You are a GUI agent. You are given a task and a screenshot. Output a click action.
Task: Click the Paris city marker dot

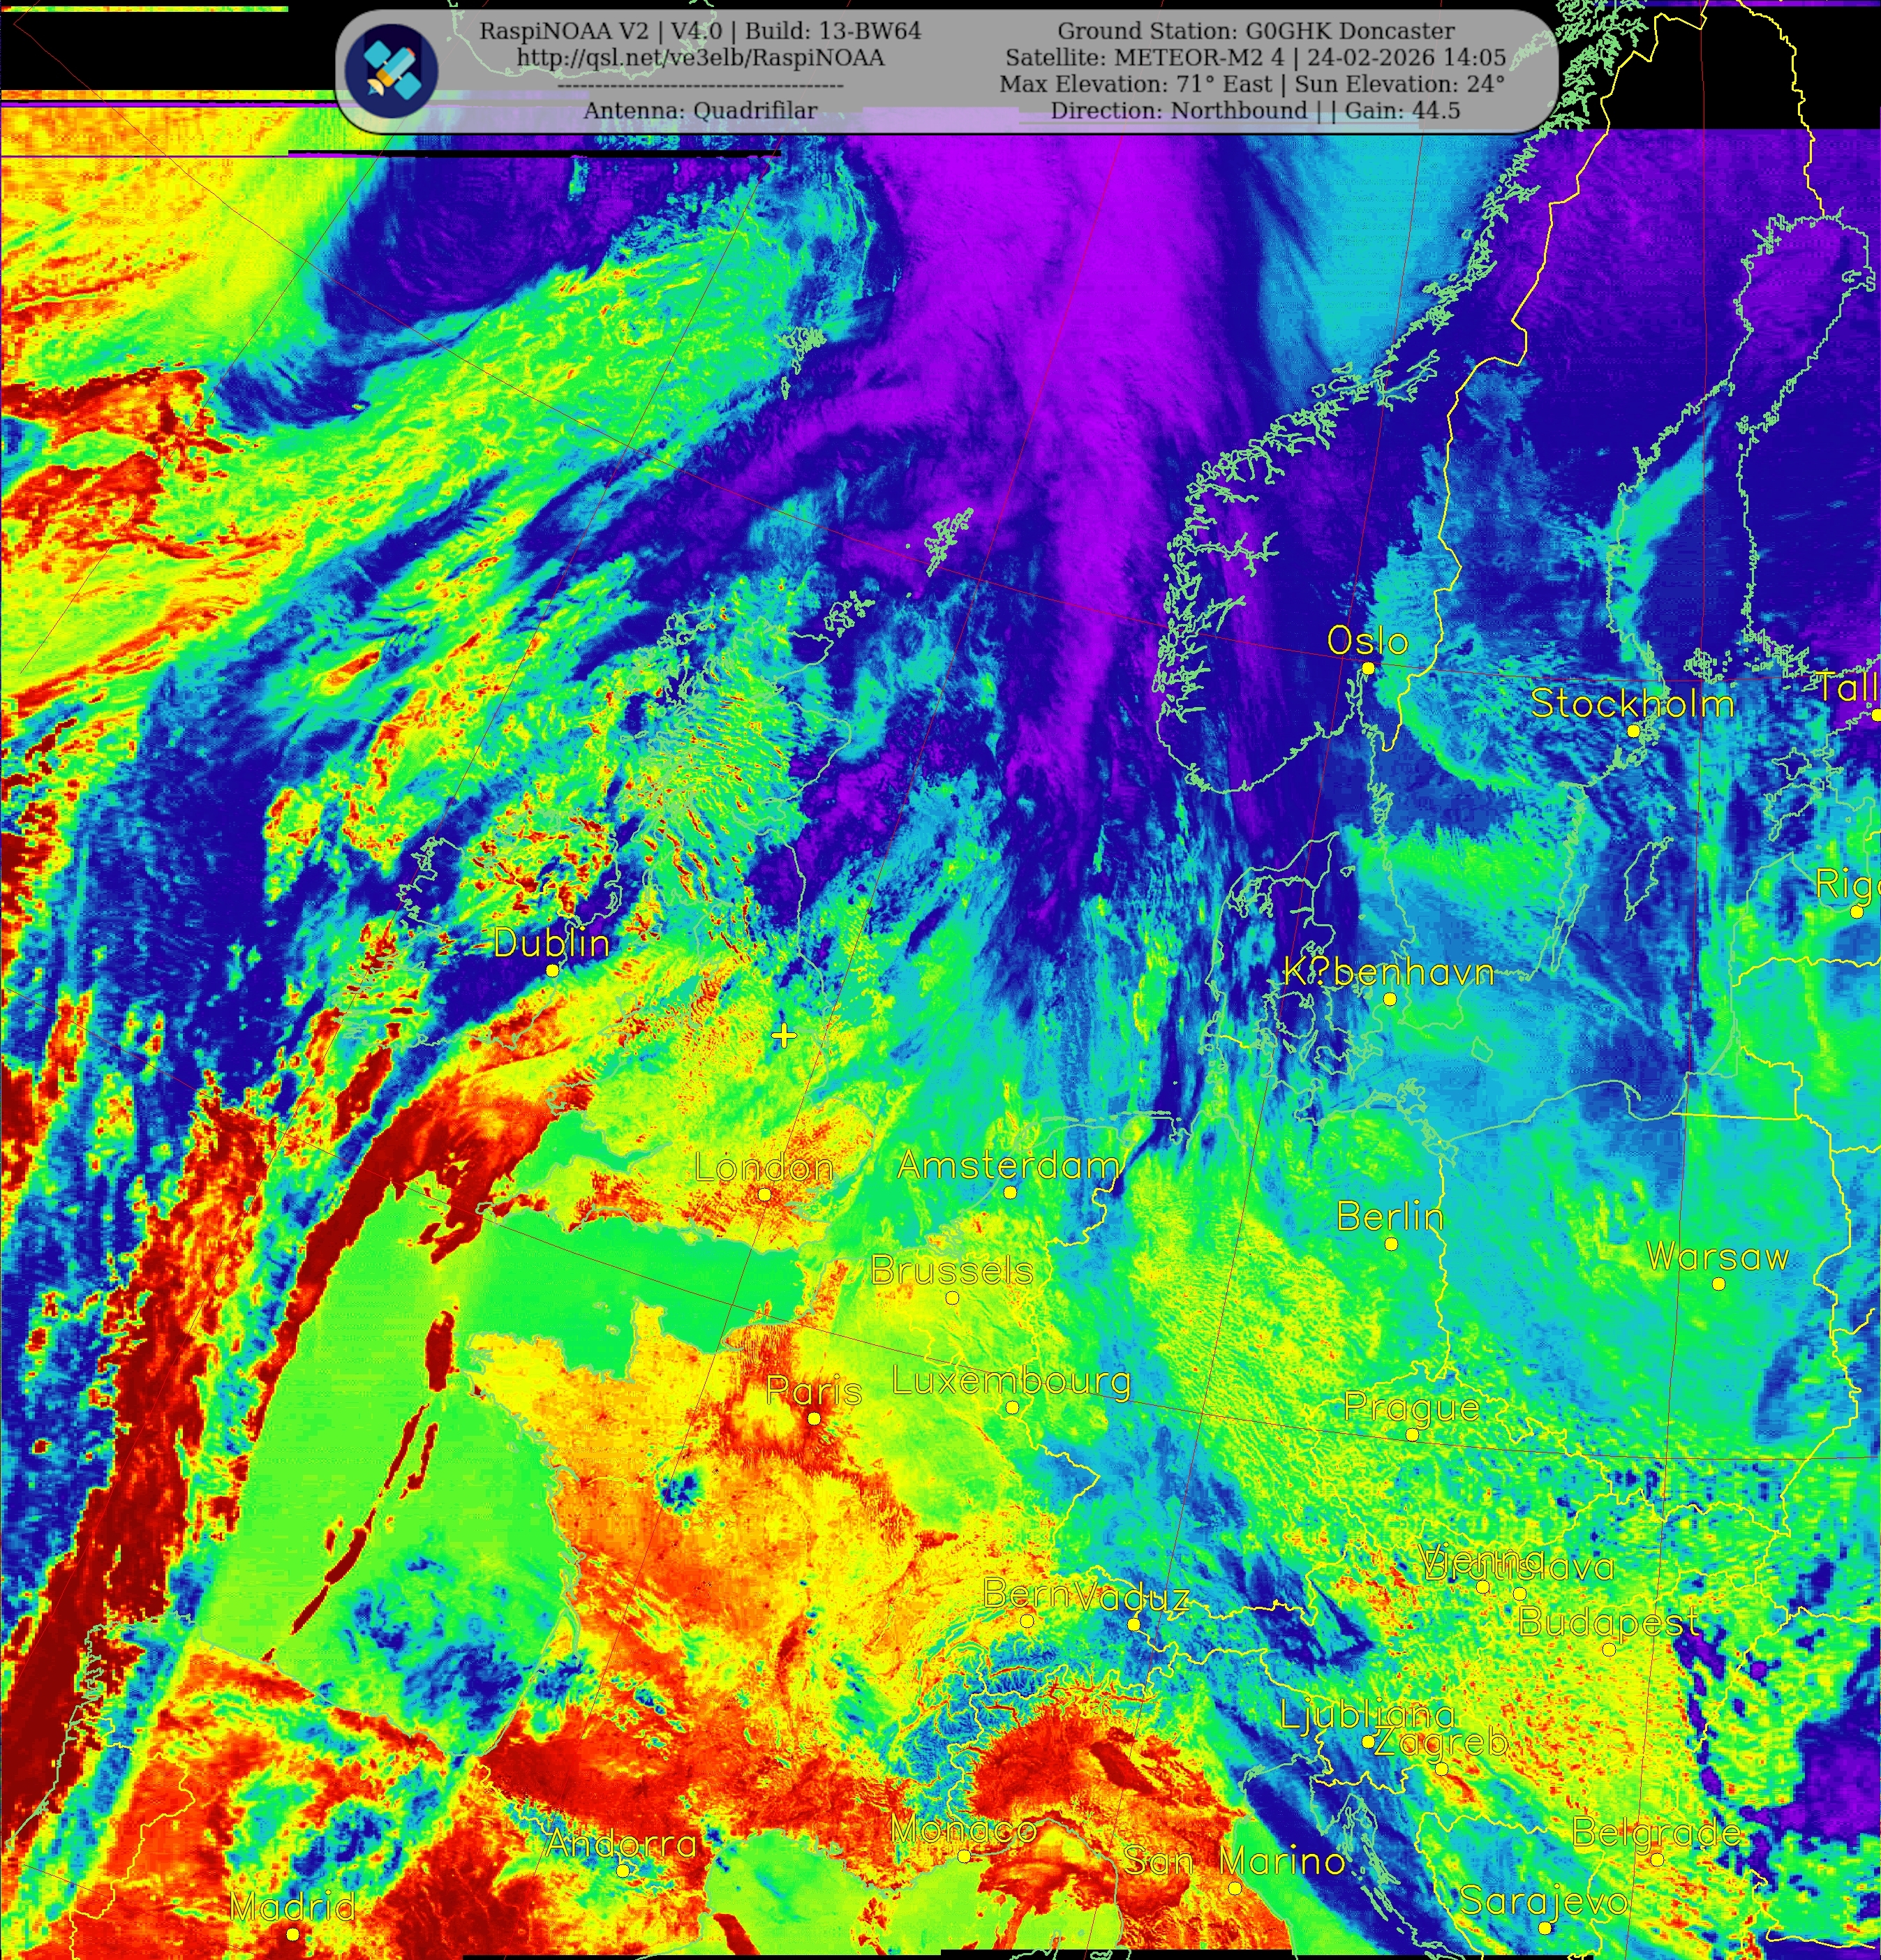pyautogui.click(x=814, y=1418)
